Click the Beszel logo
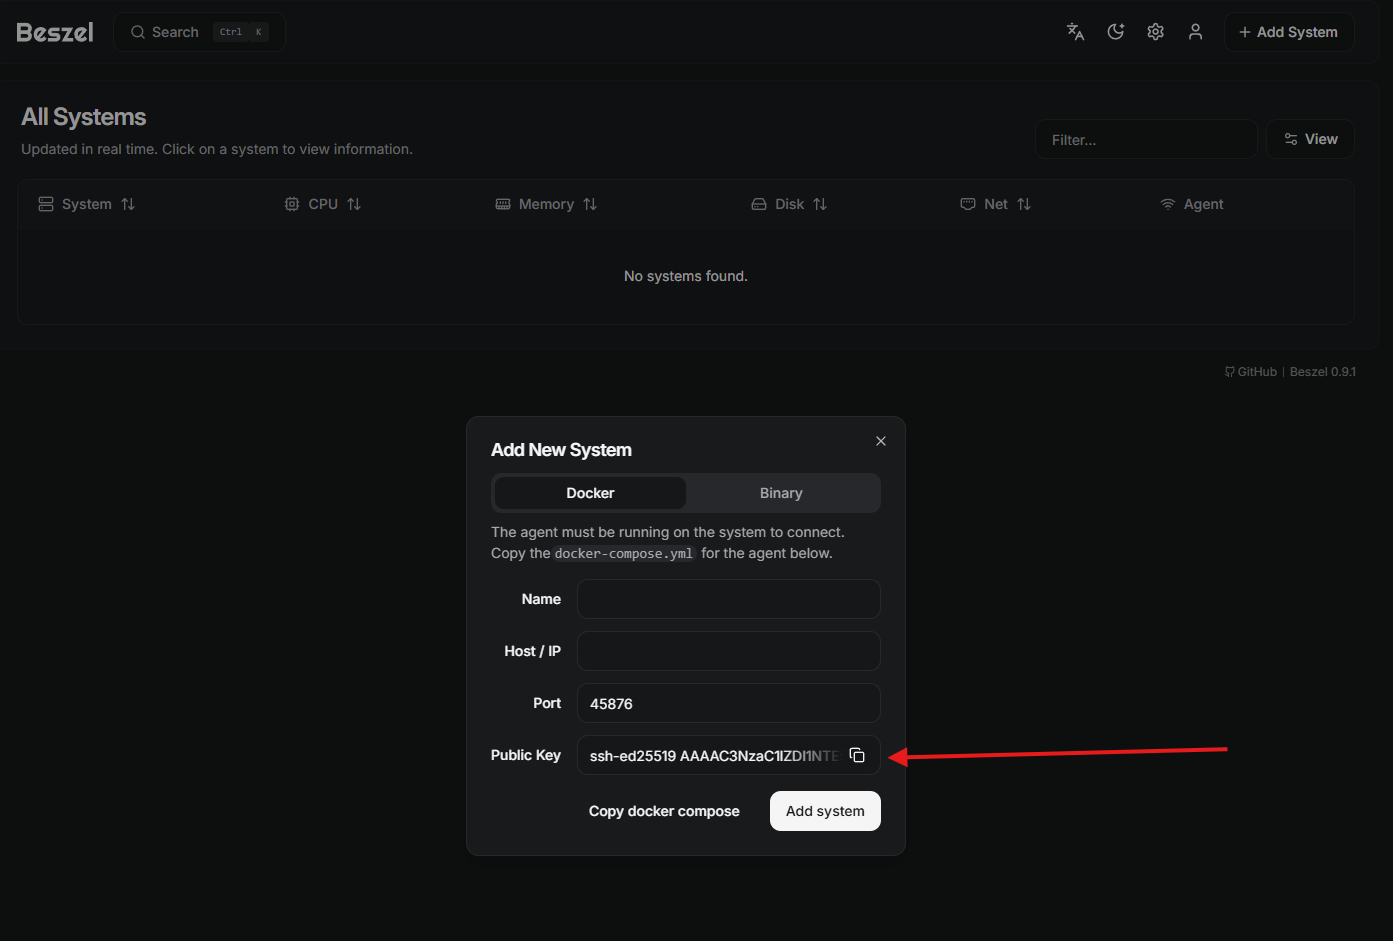This screenshot has height=941, width=1393. click(55, 32)
